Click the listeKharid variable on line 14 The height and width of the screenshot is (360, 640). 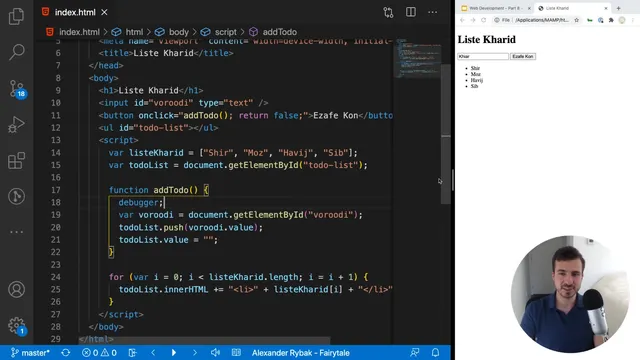(156, 153)
